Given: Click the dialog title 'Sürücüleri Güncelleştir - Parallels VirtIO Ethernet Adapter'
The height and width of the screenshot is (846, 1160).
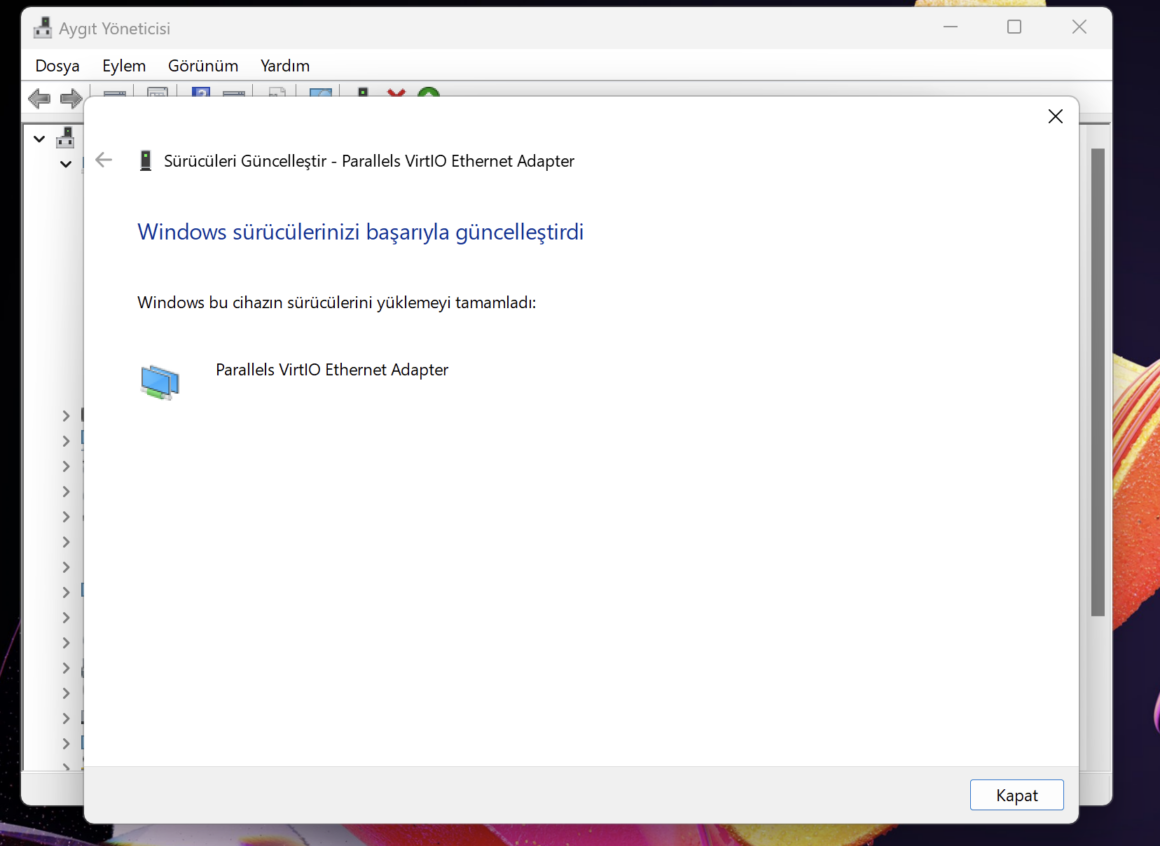Looking at the screenshot, I should click(369, 161).
